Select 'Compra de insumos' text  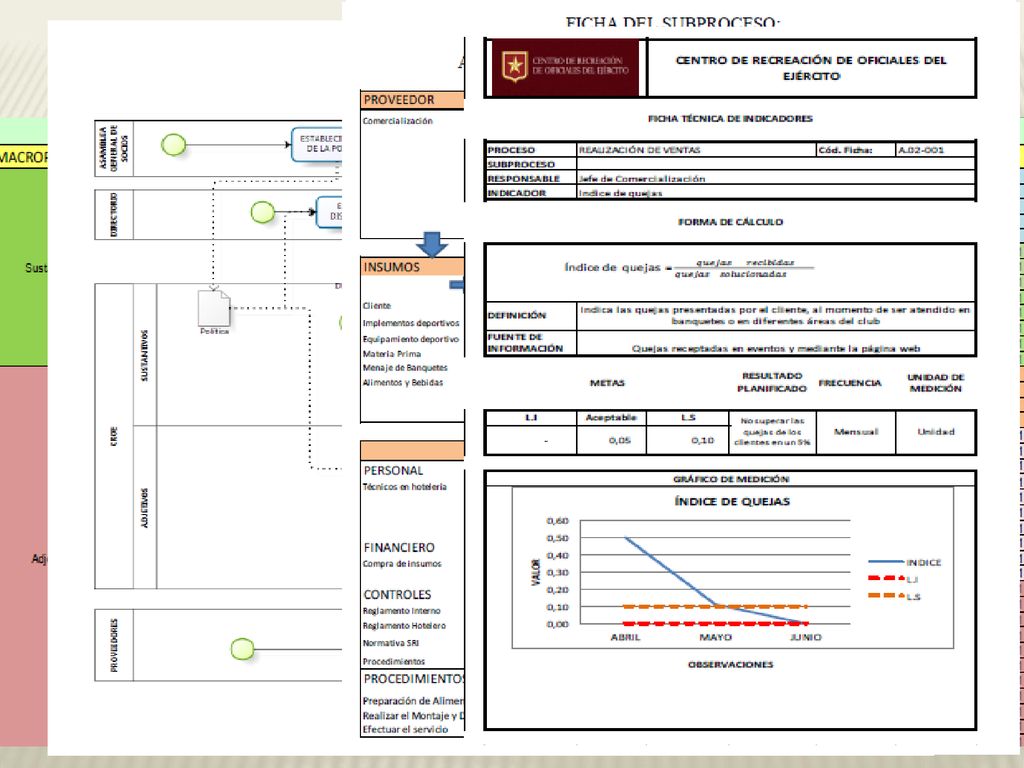point(402,564)
